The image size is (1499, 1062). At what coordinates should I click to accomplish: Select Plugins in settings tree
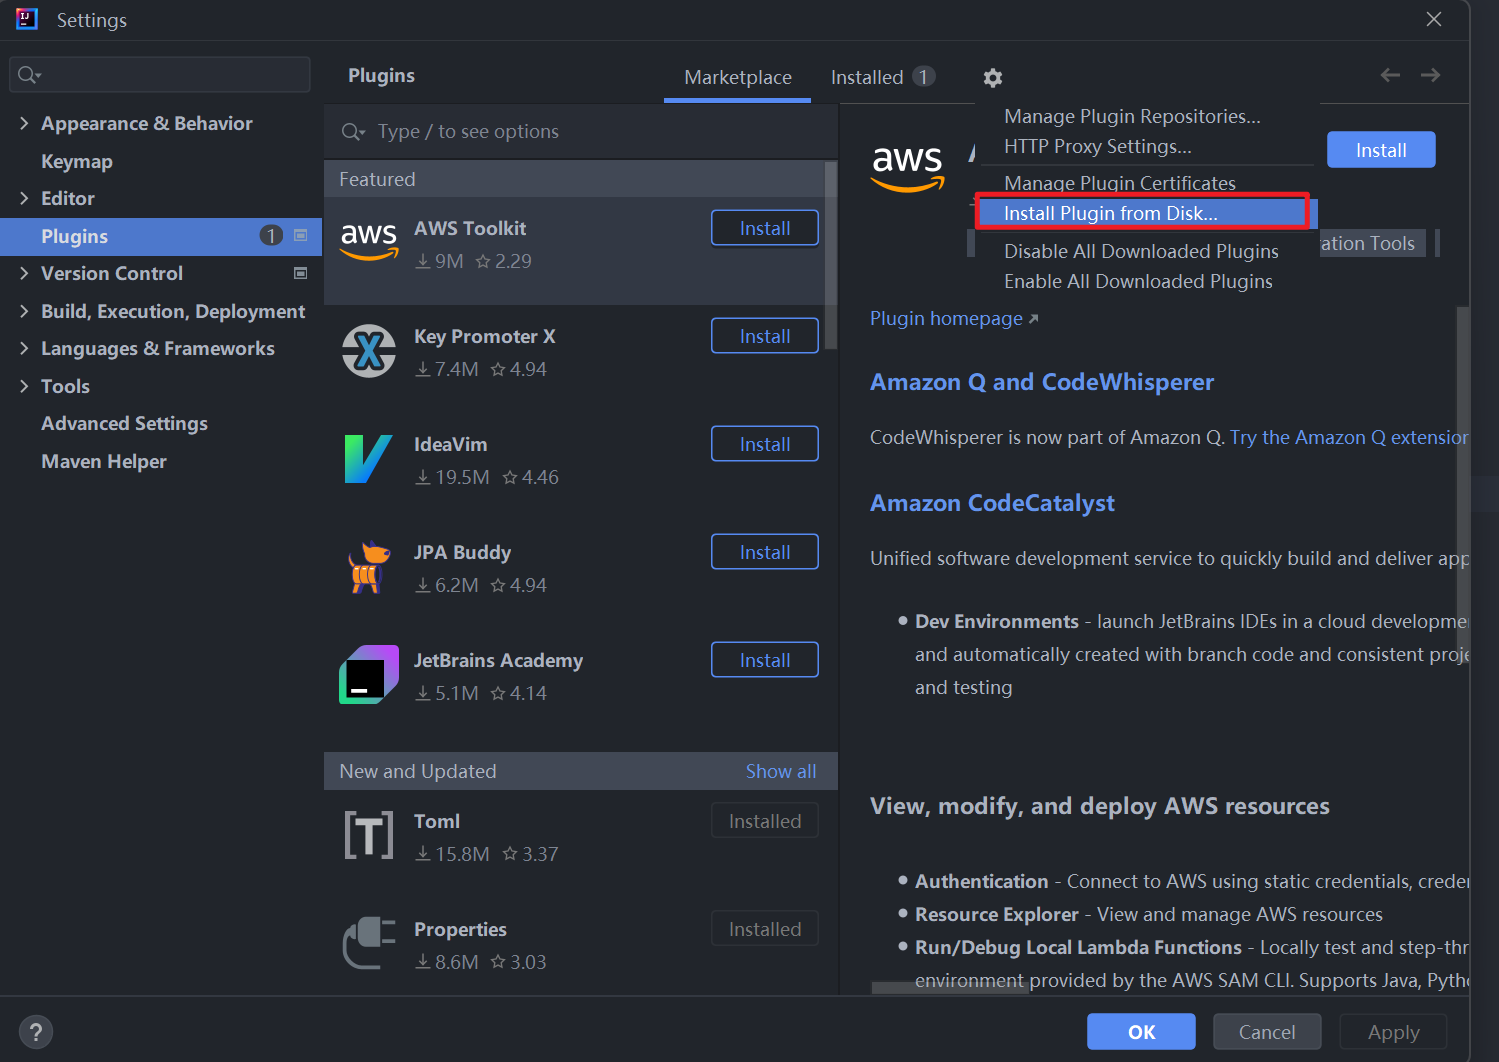pos(161,236)
